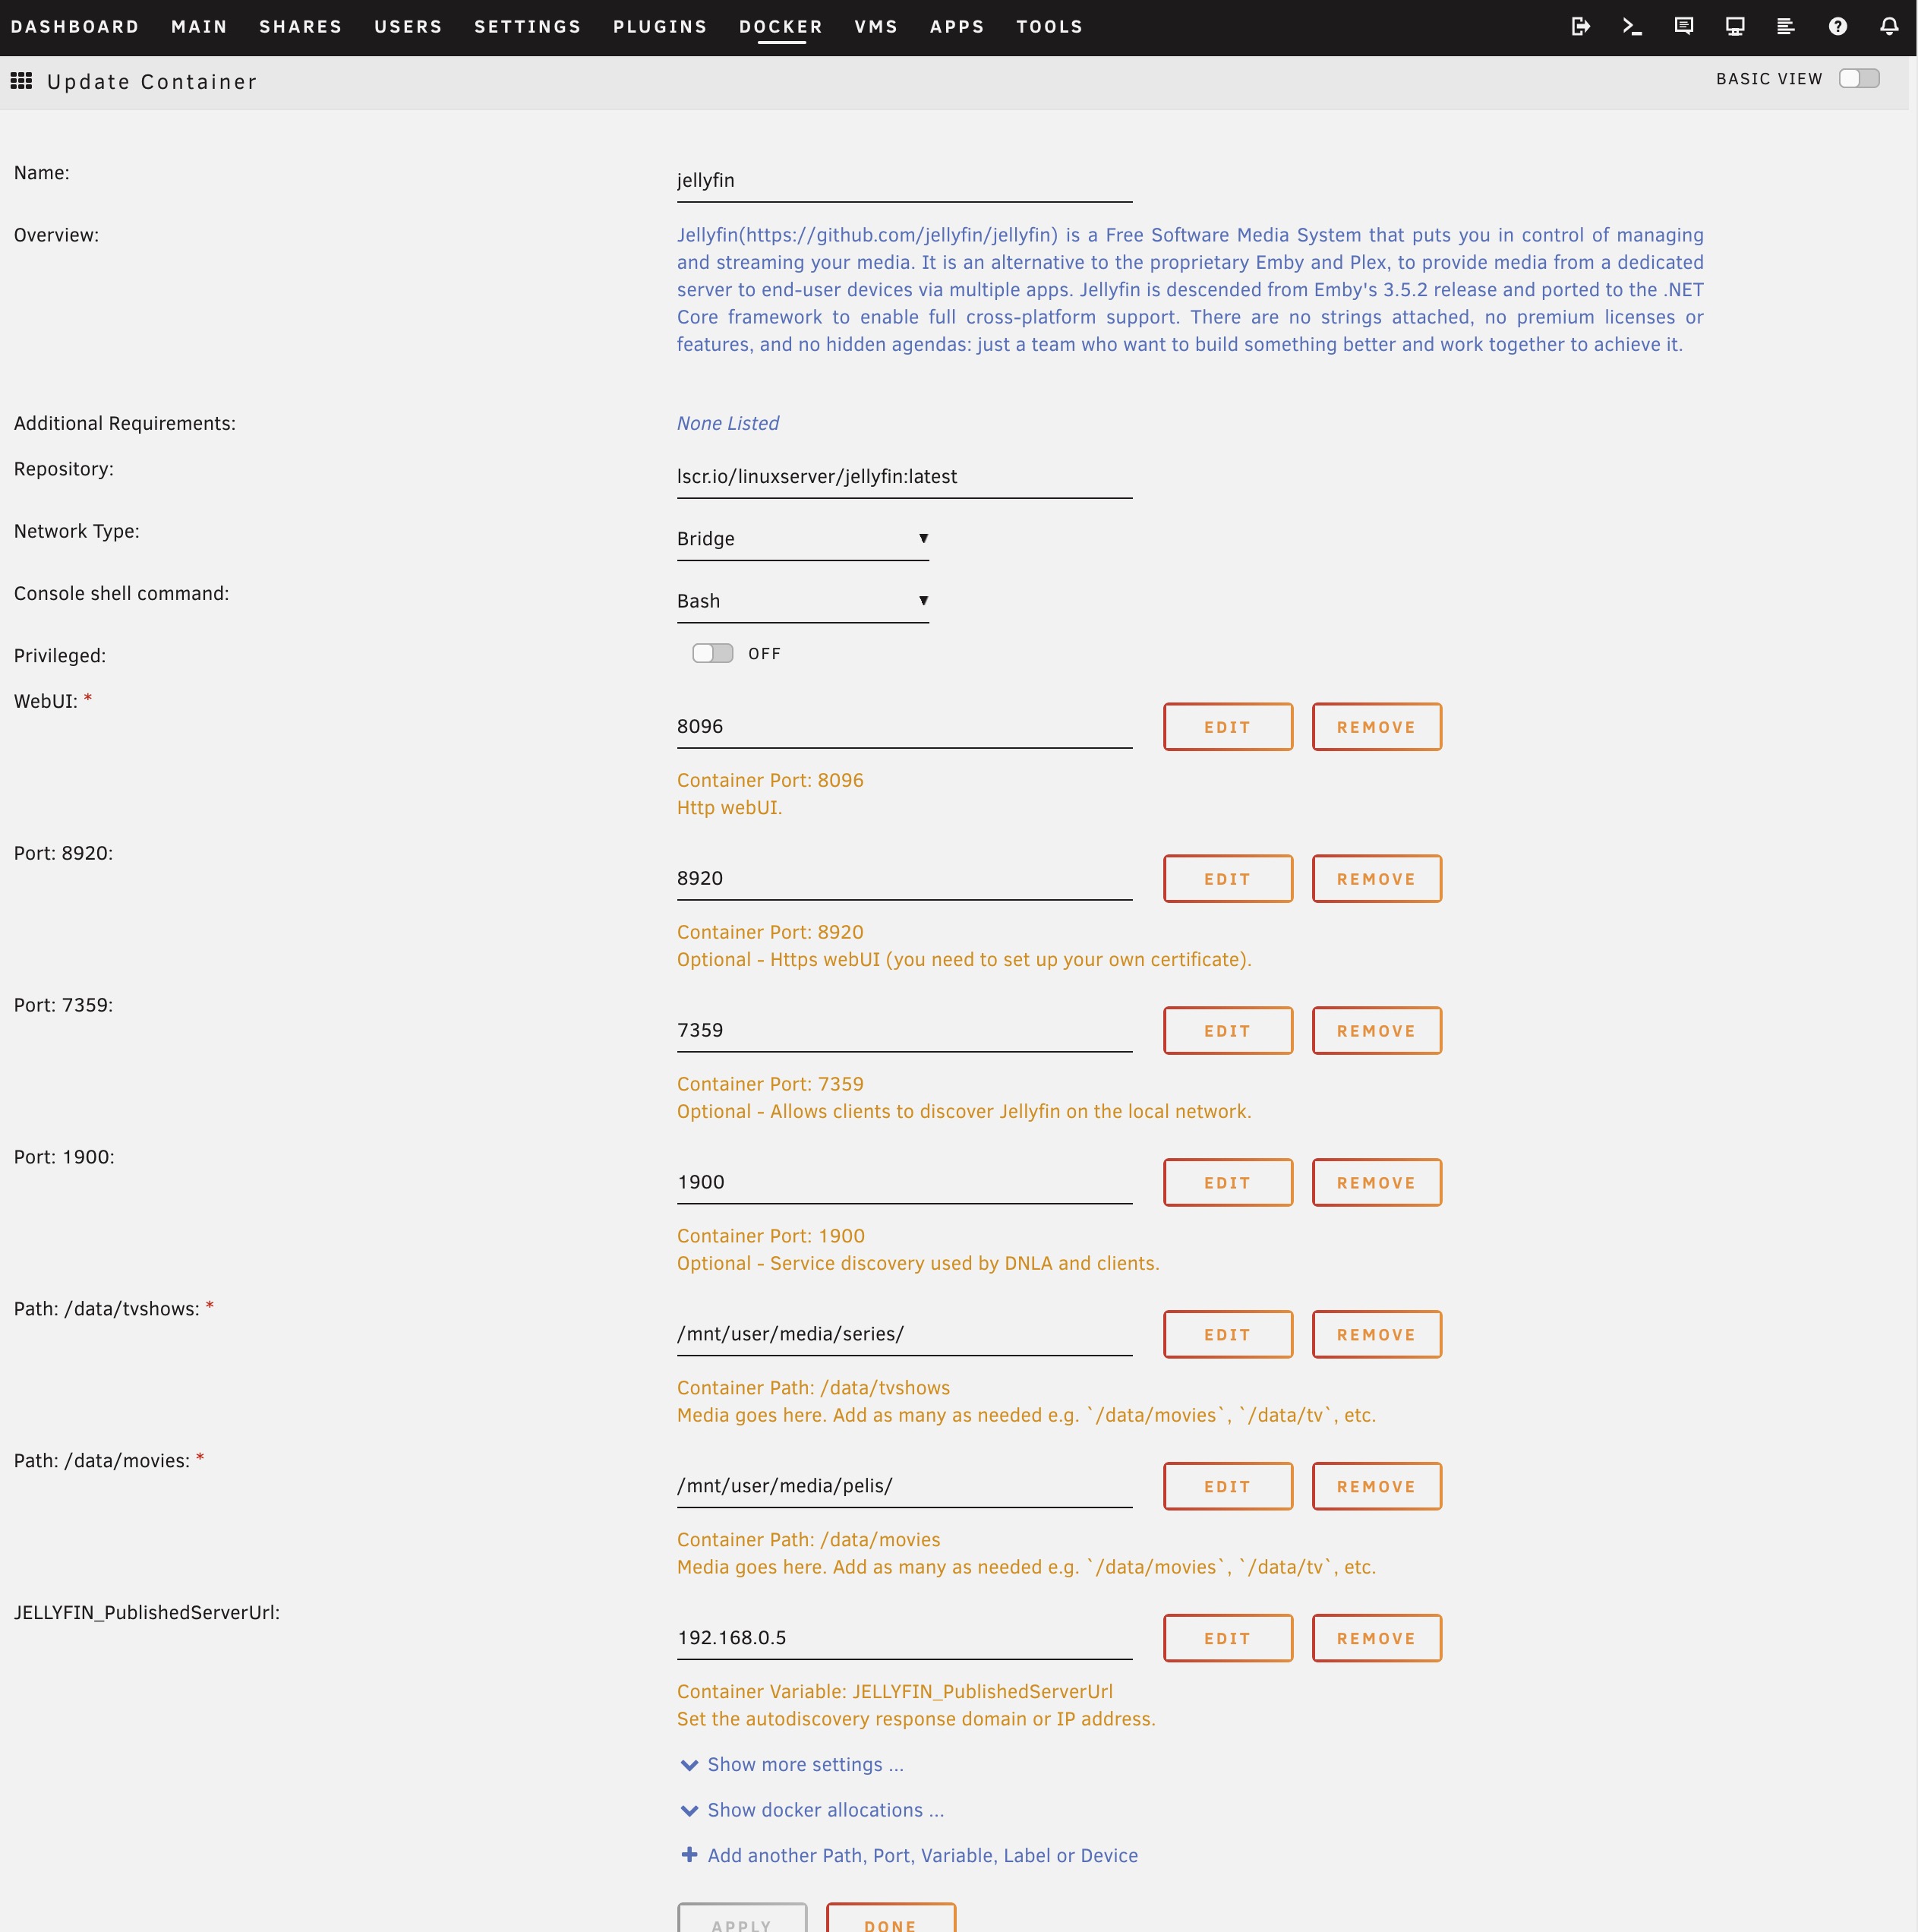
Task: Add another Path, Port, Variable link
Action: [921, 1856]
